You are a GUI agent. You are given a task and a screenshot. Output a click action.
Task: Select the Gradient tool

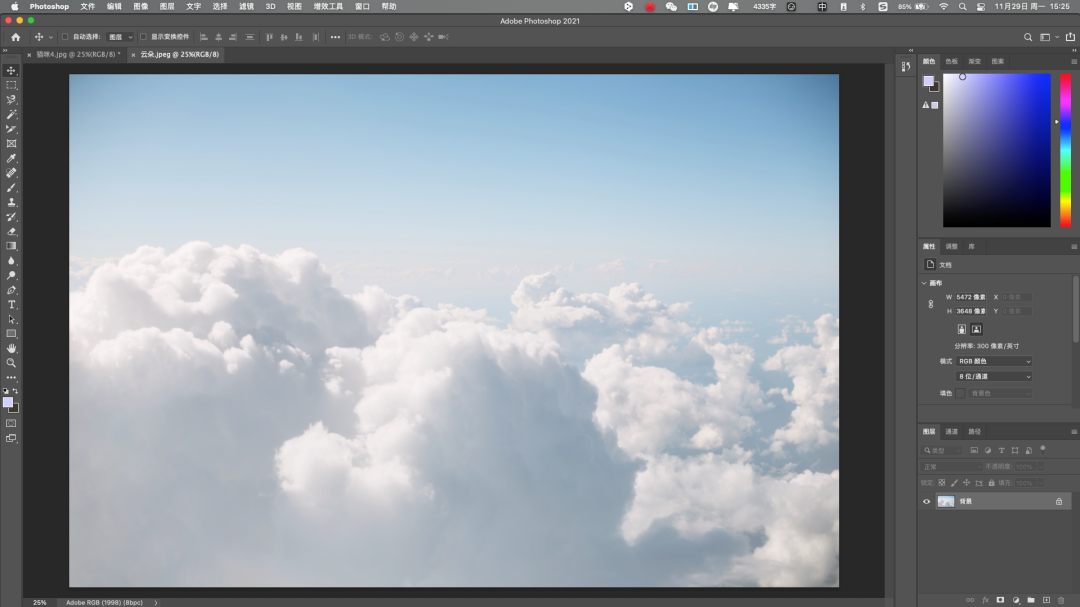tap(12, 246)
